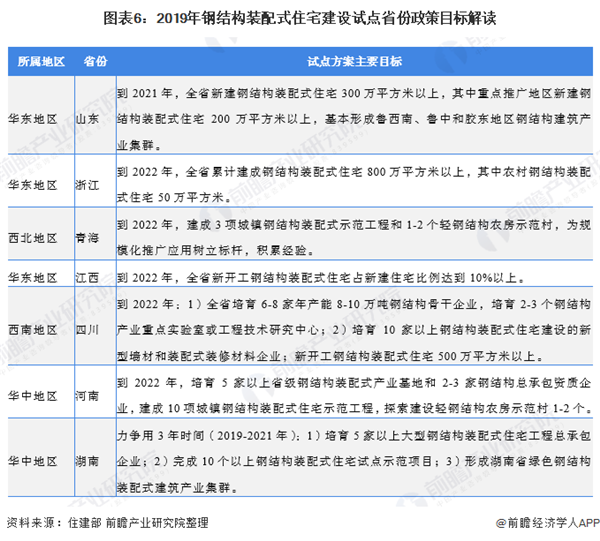The height and width of the screenshot is (541, 600).
Task: Click the '省份' column header
Action: tap(95, 61)
